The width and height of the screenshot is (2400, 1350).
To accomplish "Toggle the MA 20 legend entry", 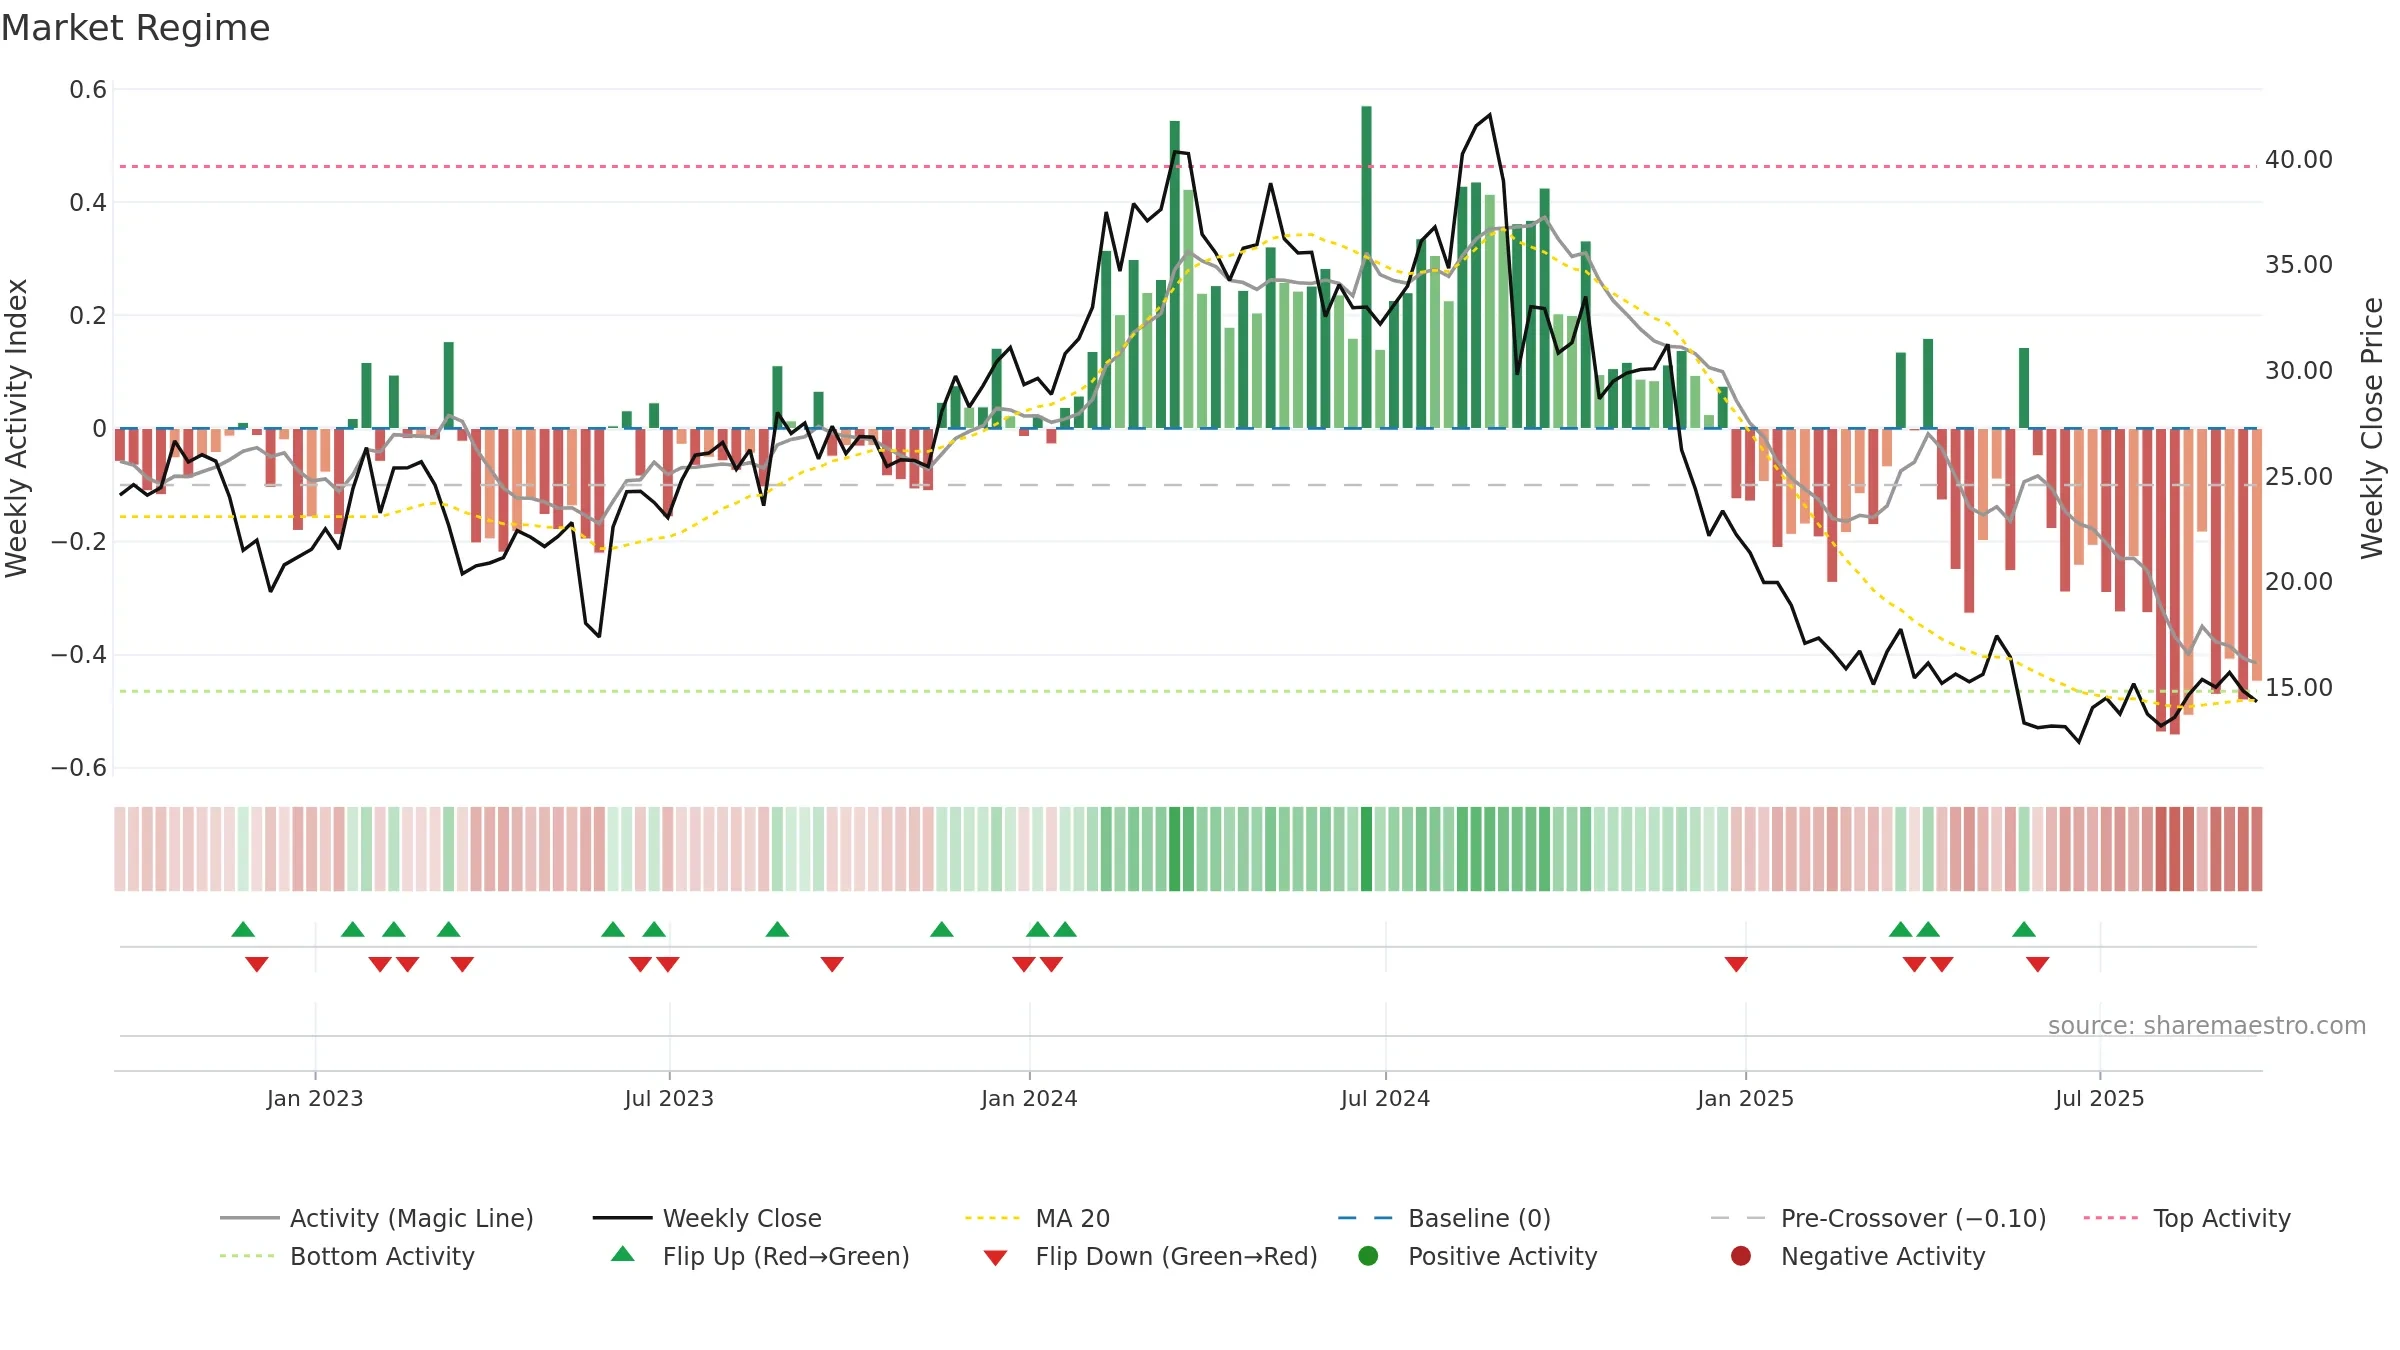I will [x=1037, y=1218].
